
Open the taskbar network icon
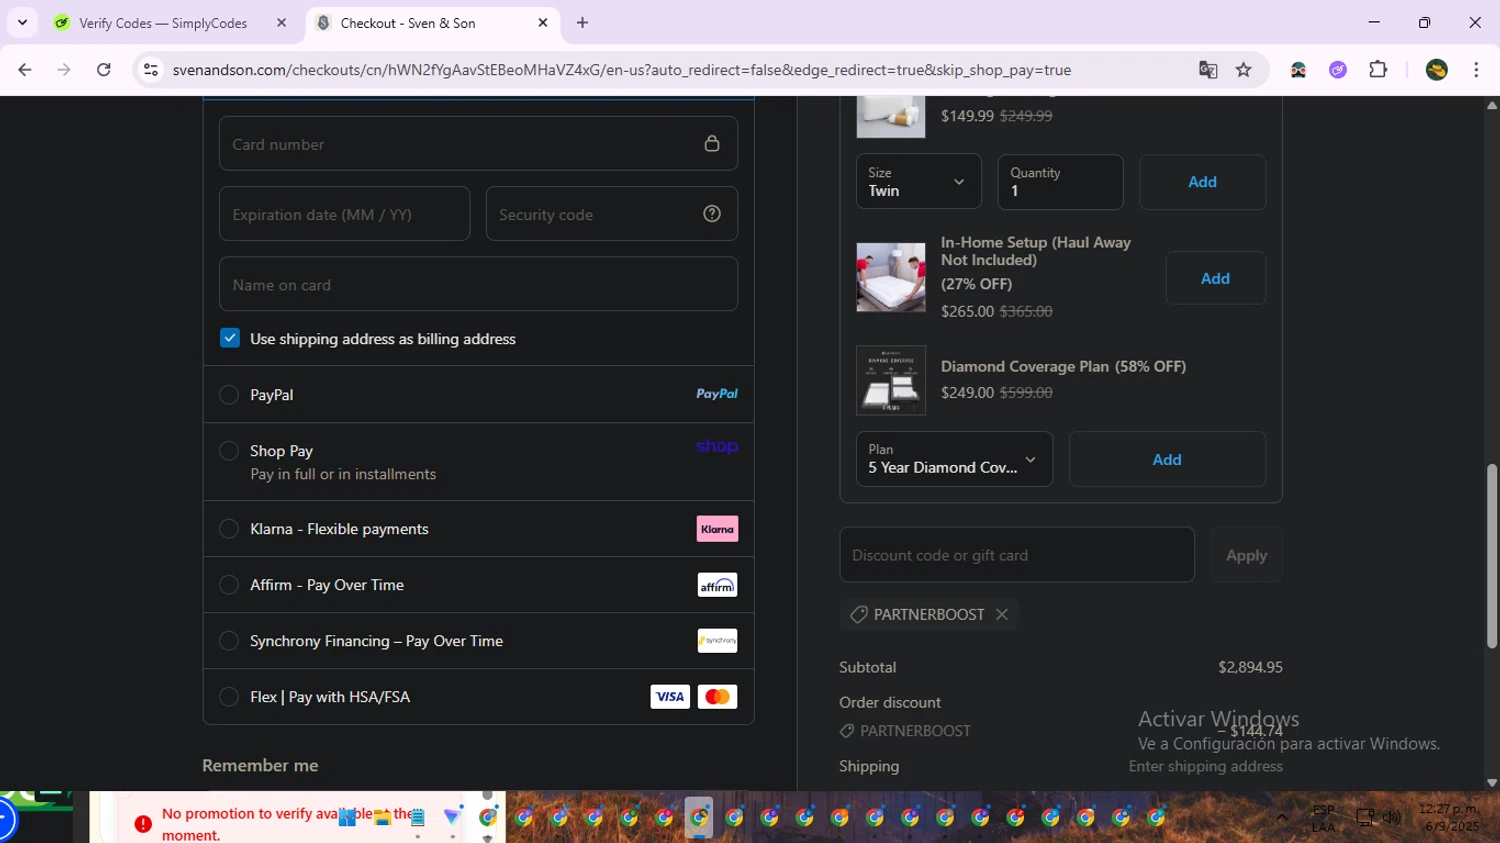pos(1365,818)
